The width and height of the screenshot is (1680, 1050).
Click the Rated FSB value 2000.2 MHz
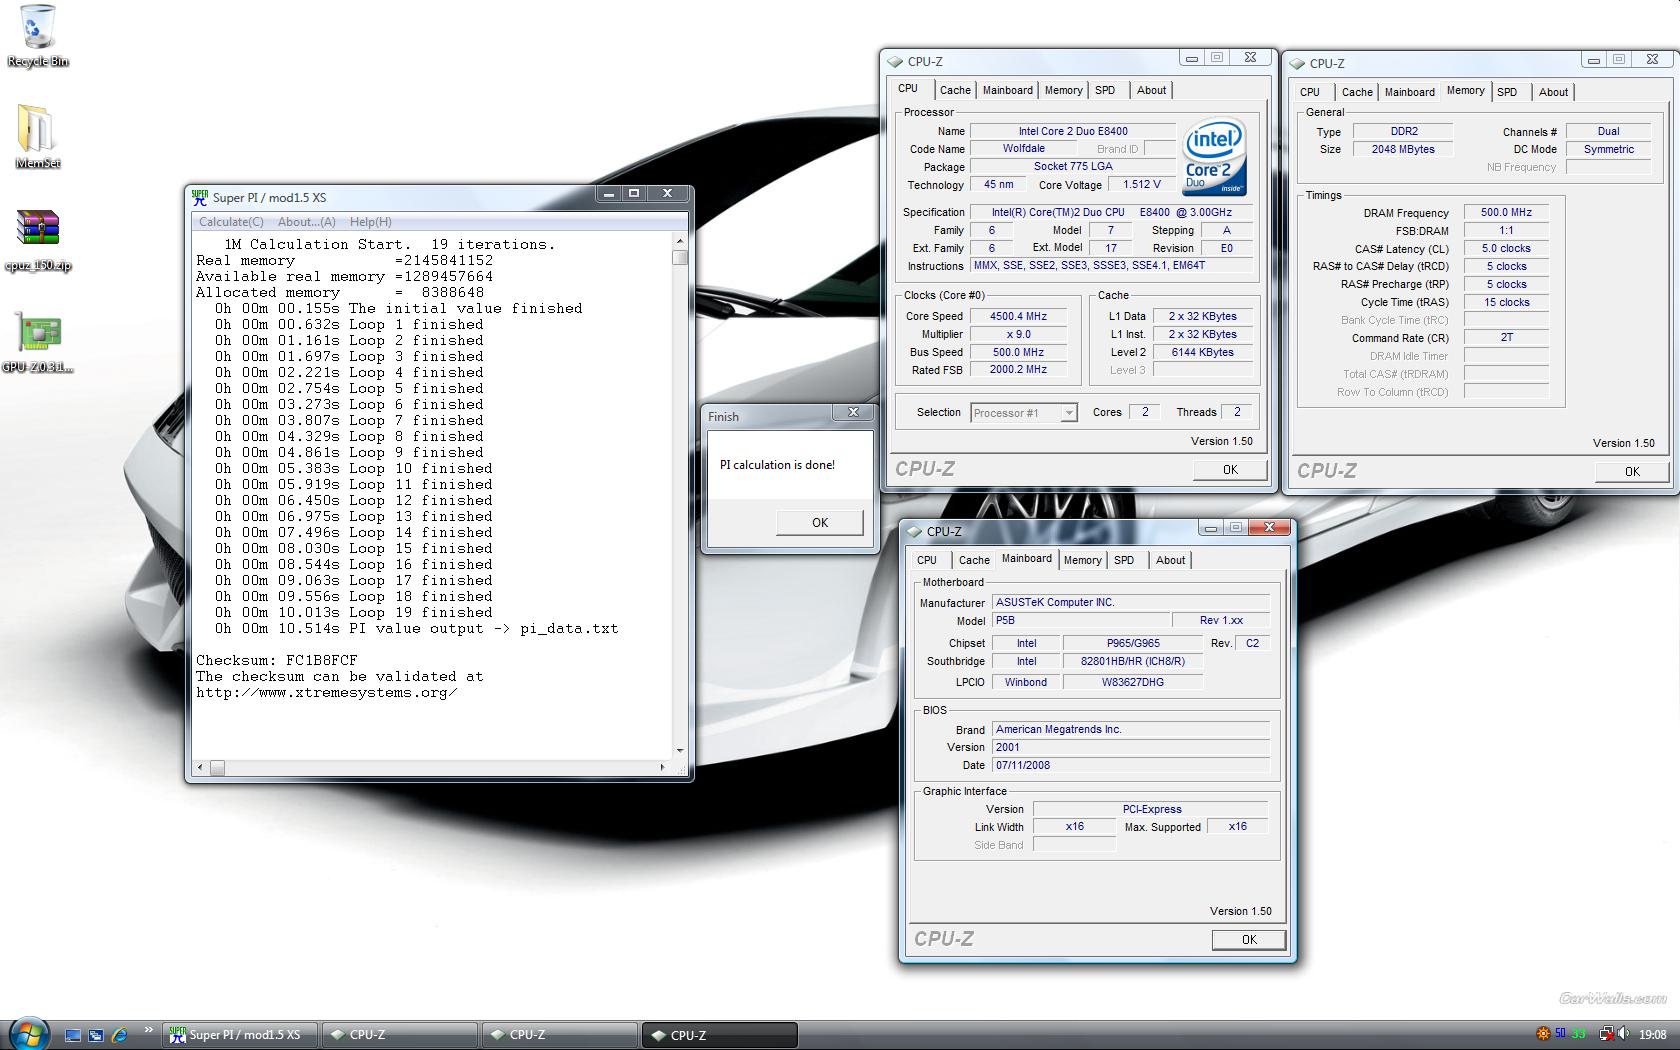point(1018,370)
